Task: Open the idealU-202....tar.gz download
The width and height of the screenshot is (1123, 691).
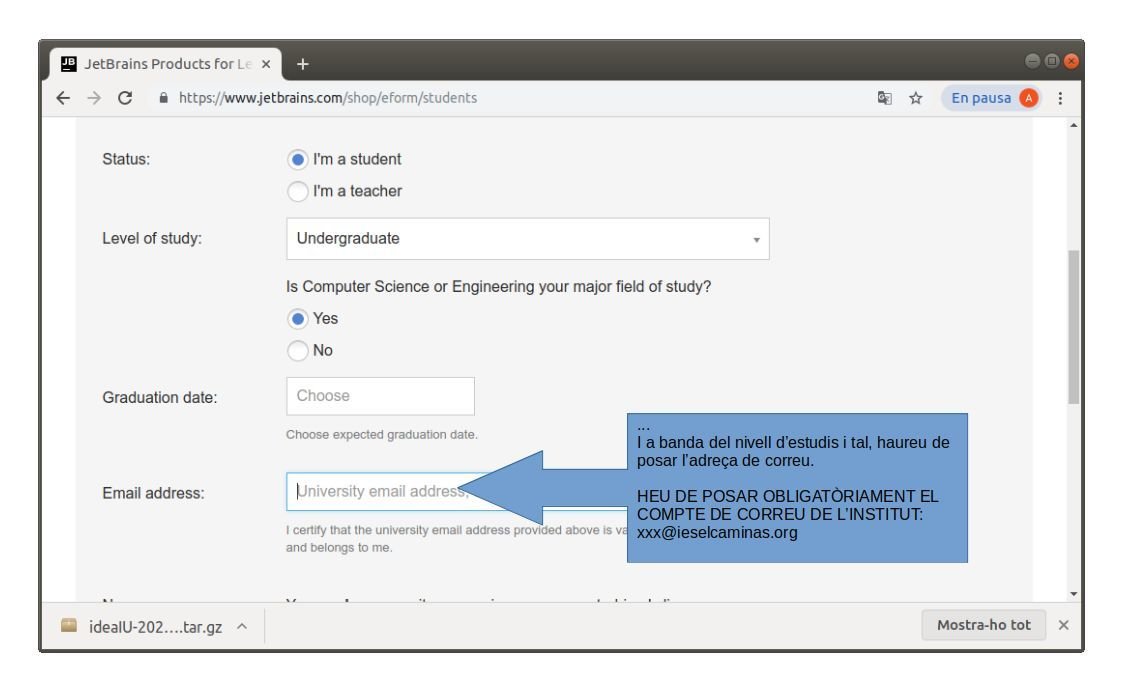Action: click(x=155, y=627)
